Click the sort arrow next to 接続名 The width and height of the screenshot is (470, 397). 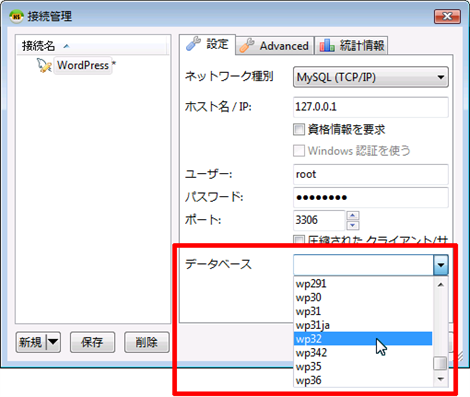(66, 46)
